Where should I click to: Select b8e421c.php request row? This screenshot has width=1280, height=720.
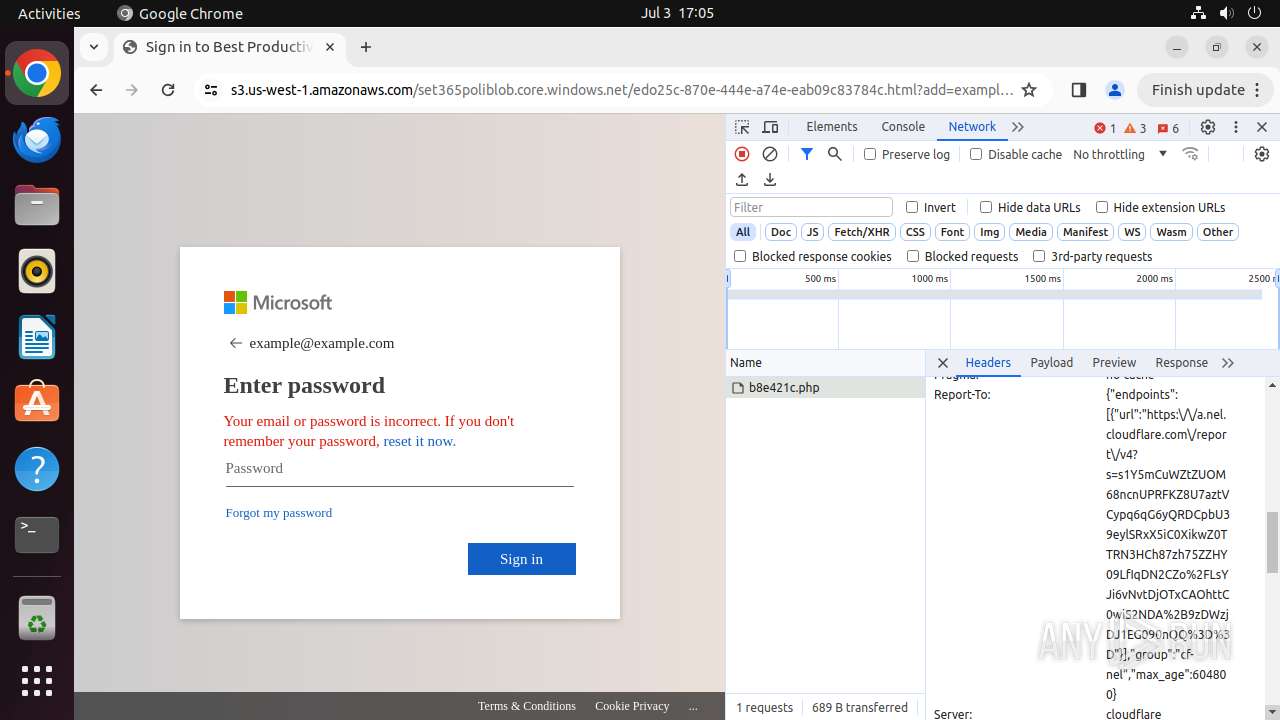pos(826,388)
